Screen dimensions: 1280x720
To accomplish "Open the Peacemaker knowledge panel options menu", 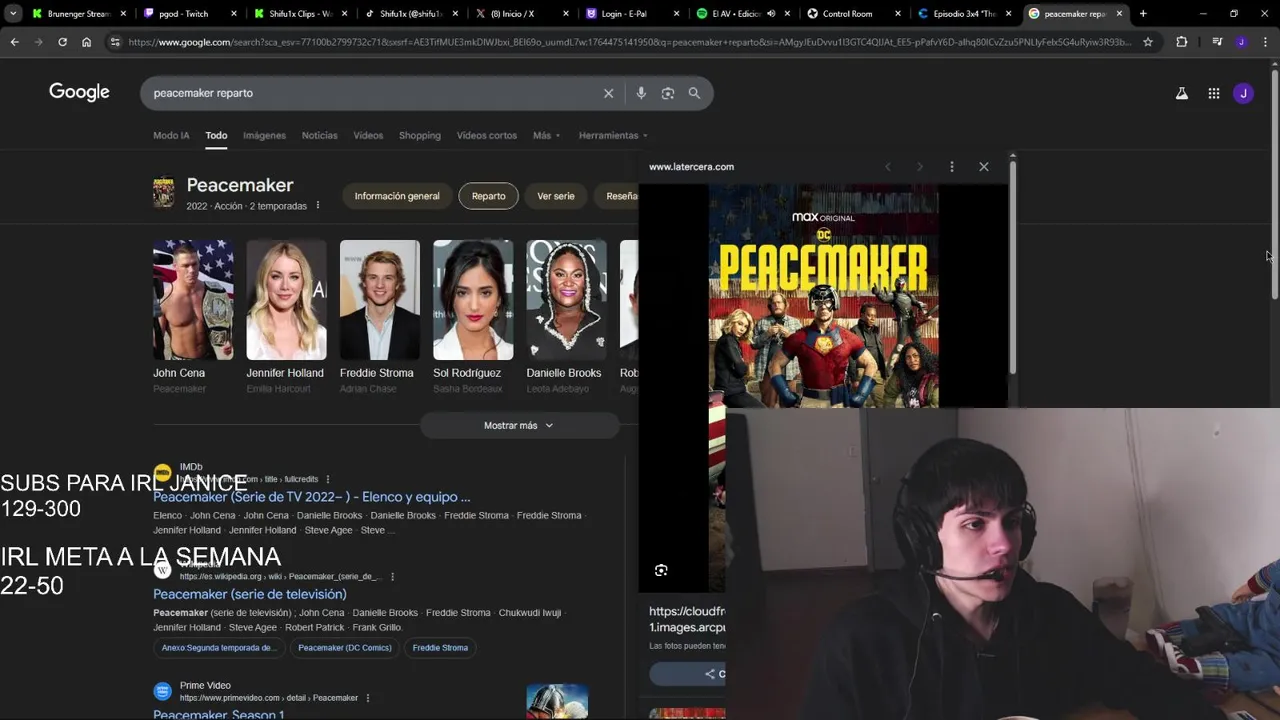I will point(318,206).
